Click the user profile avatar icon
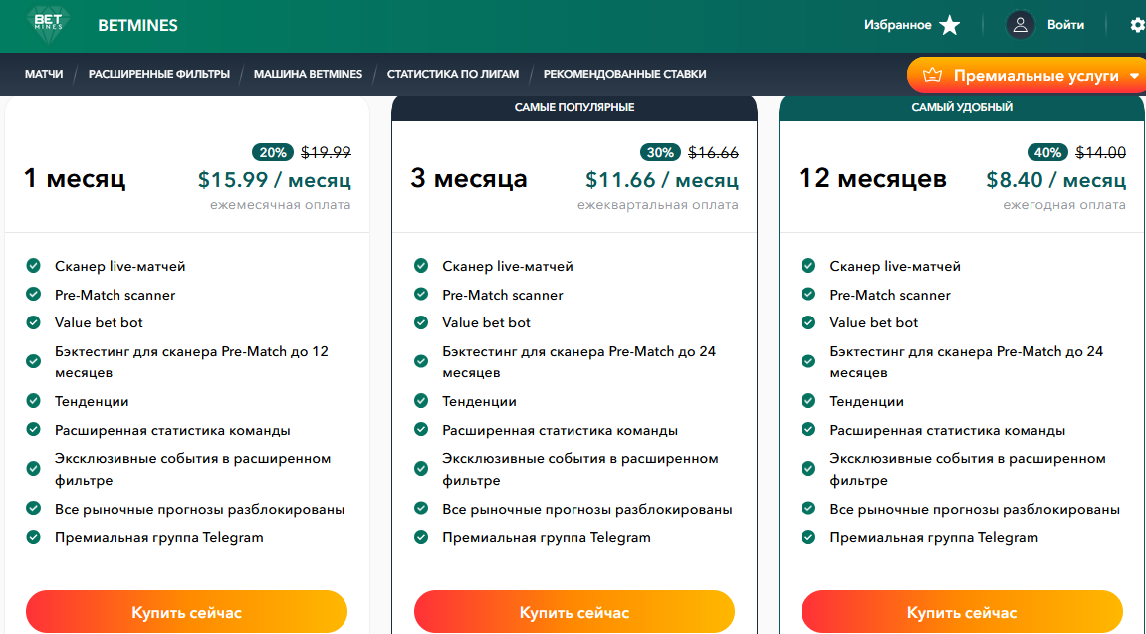Viewport: 1146px width, 634px height. tap(1020, 25)
